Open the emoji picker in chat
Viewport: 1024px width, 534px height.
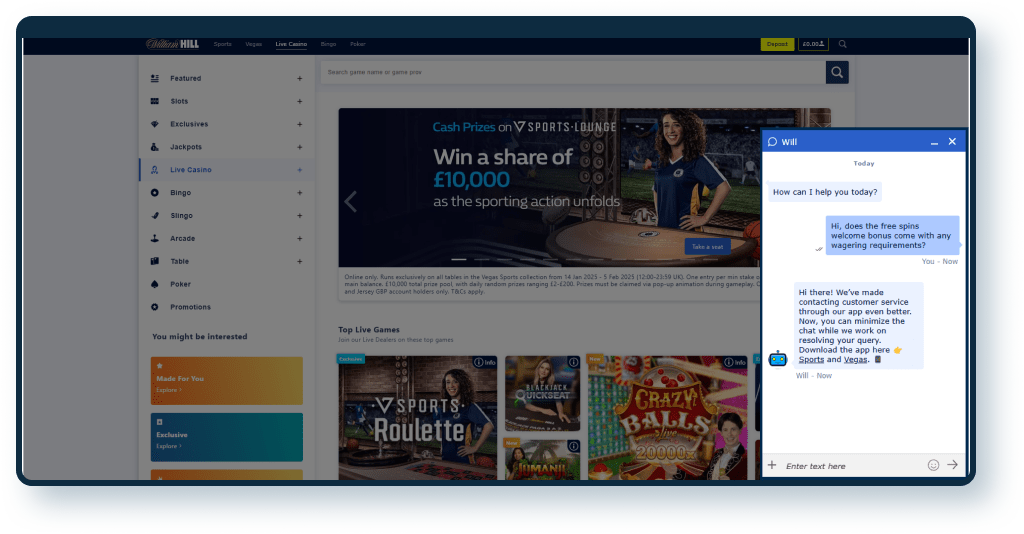[x=933, y=465]
